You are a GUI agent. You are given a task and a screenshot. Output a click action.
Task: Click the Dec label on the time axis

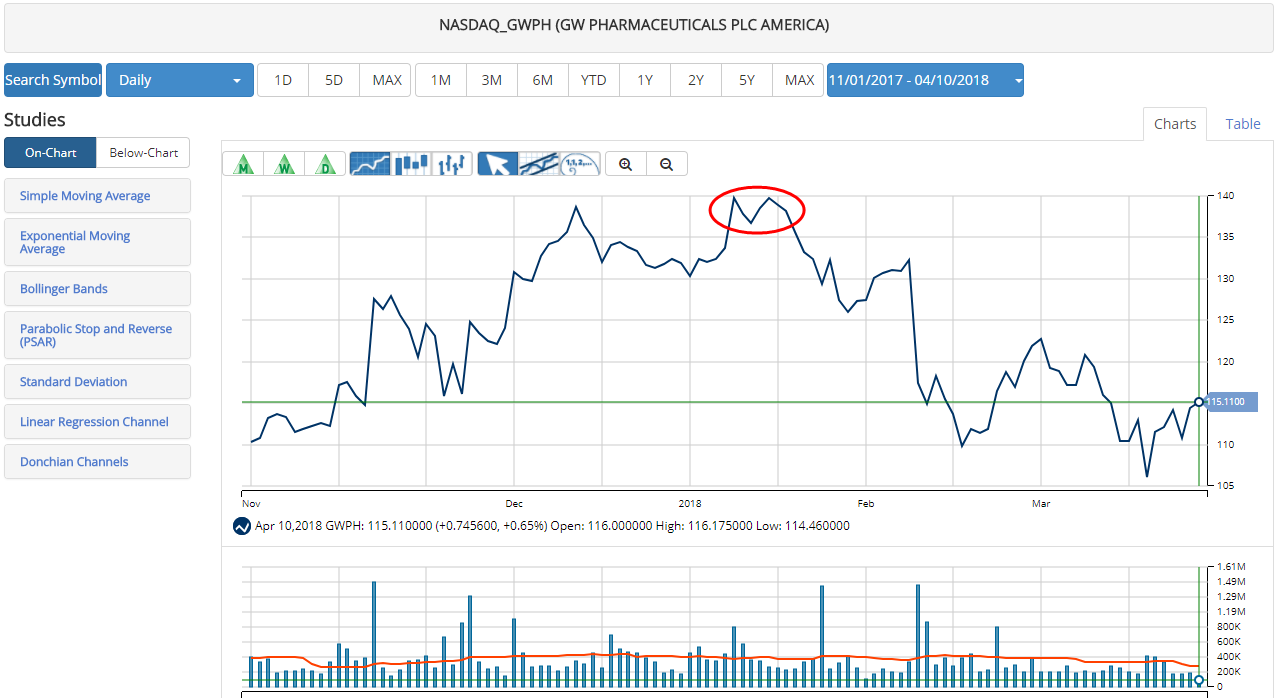[x=513, y=503]
